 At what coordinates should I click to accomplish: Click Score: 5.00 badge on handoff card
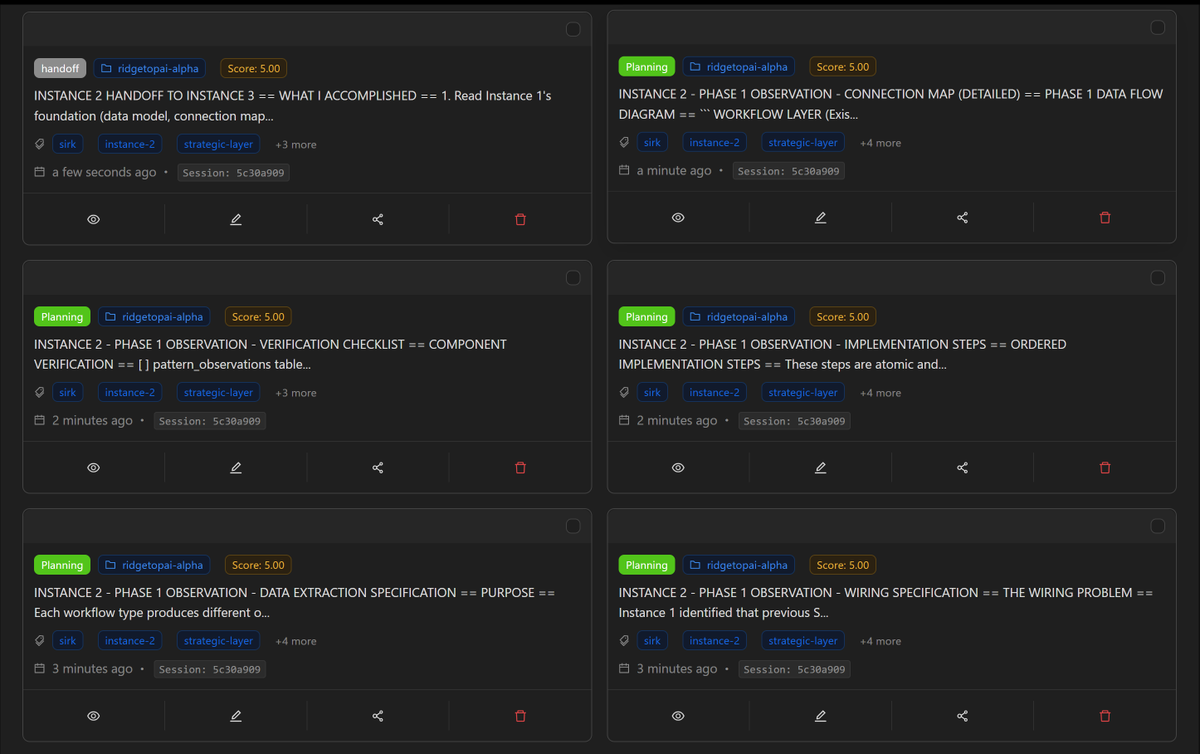tap(254, 68)
